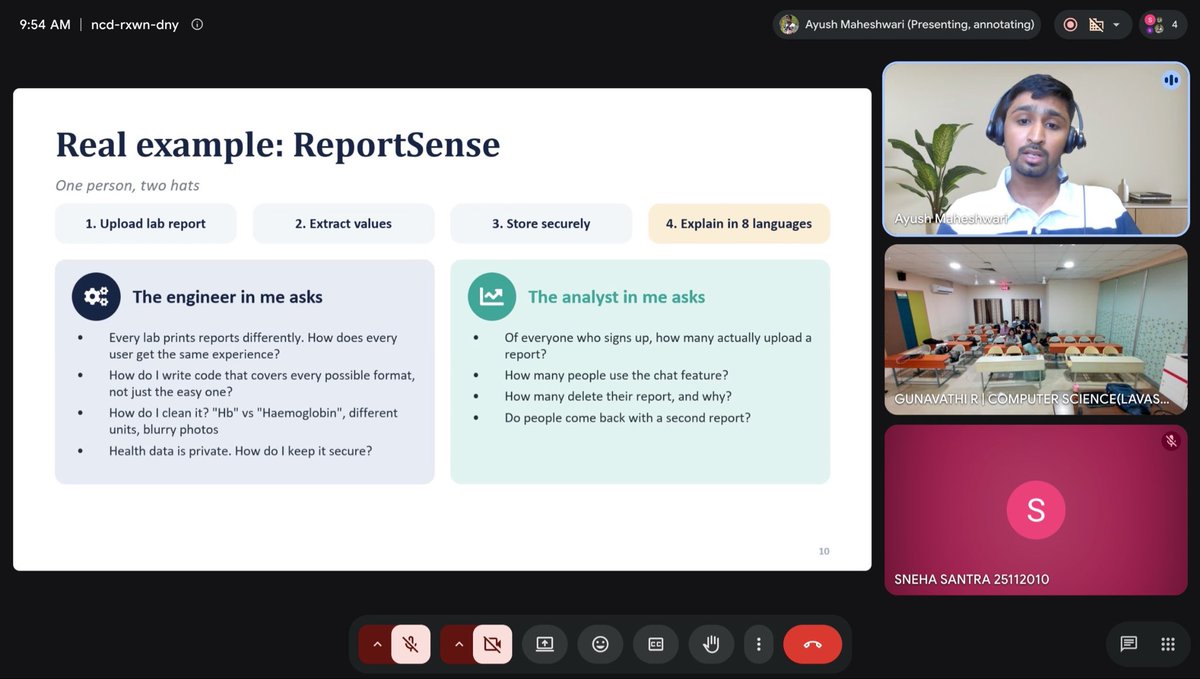The width and height of the screenshot is (1200, 679).
Task: Click the '3. Store securely' step
Action: (x=541, y=224)
